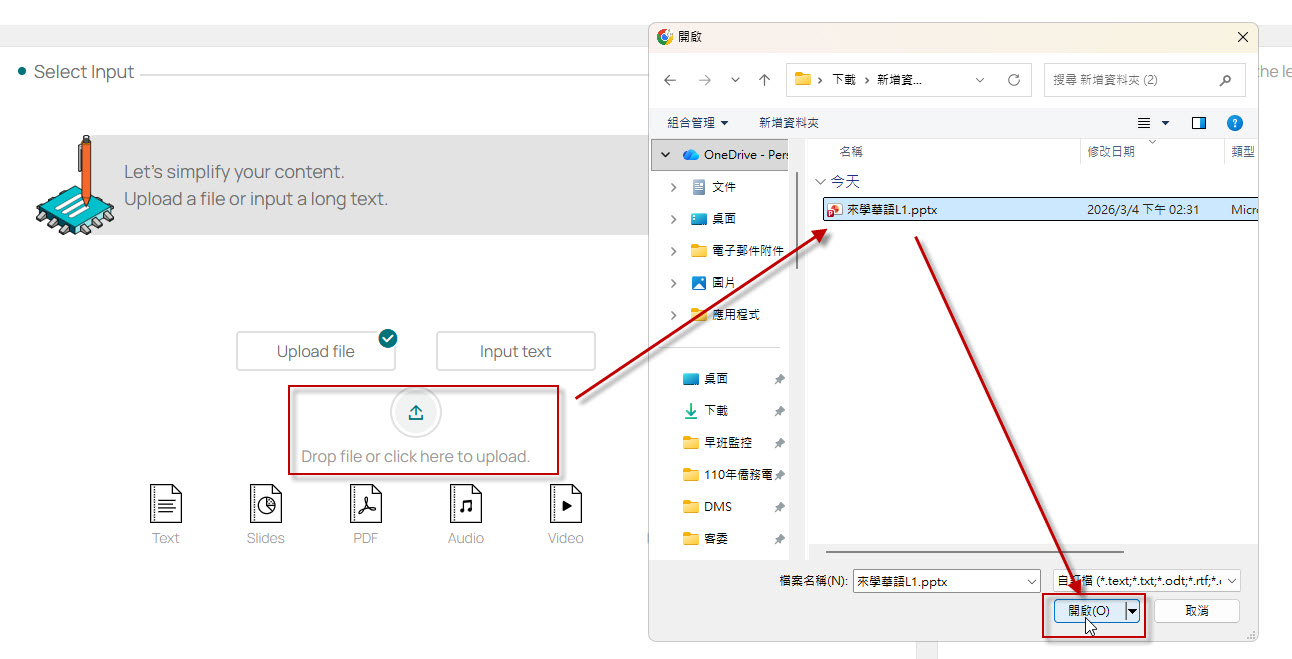Click the dialog's back arrow

(670, 80)
